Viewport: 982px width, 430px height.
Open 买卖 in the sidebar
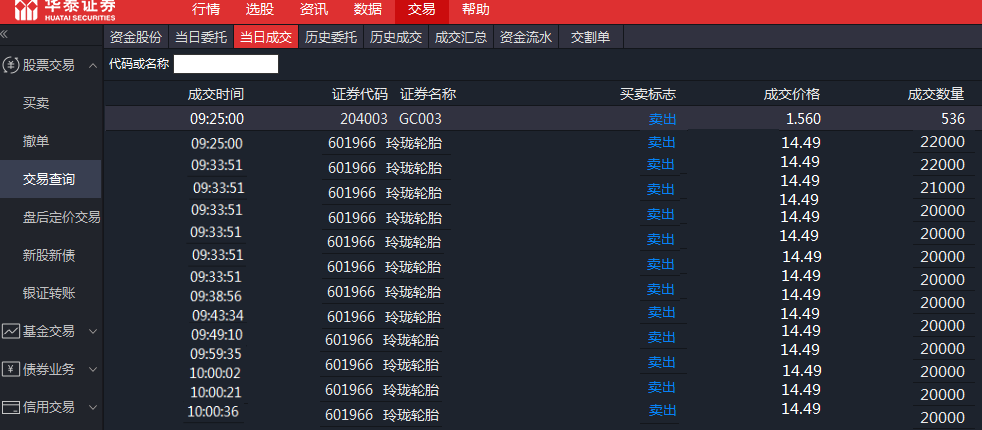tap(36, 103)
